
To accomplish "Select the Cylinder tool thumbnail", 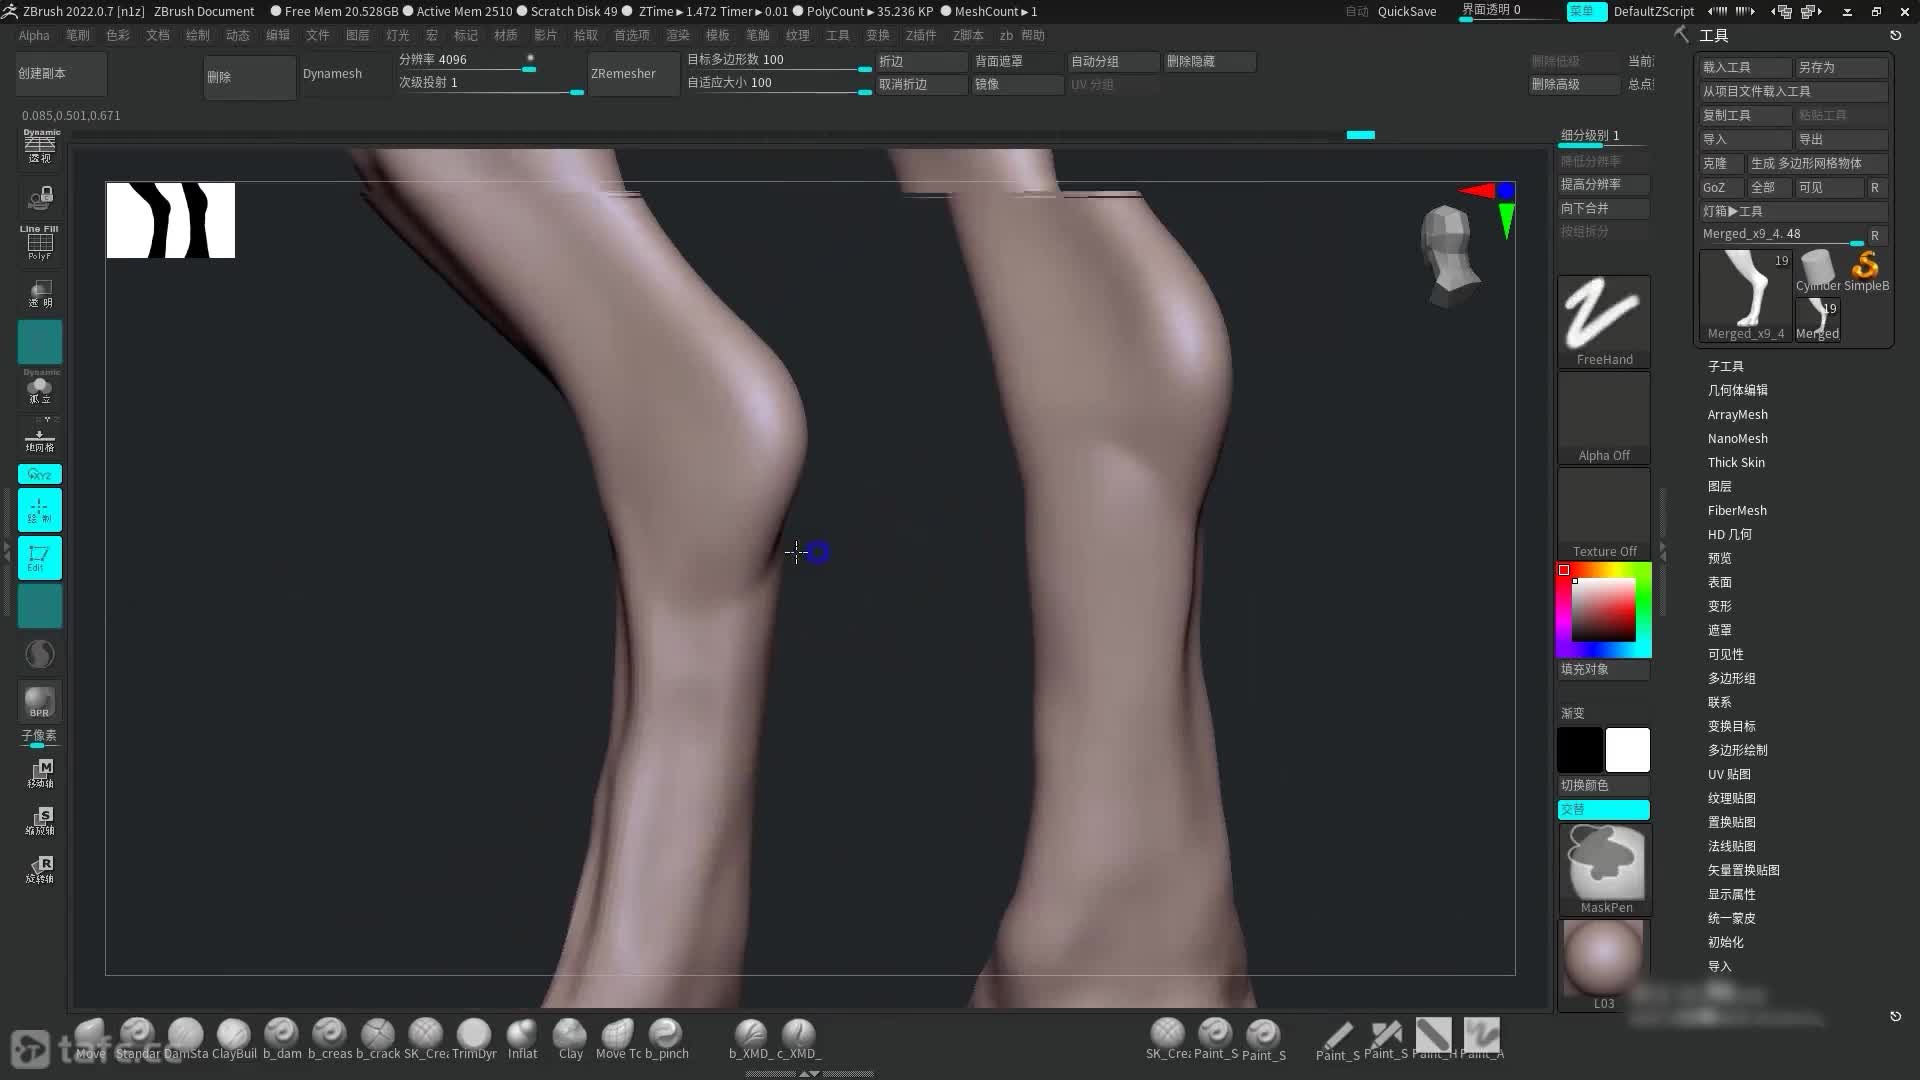I will (1818, 271).
